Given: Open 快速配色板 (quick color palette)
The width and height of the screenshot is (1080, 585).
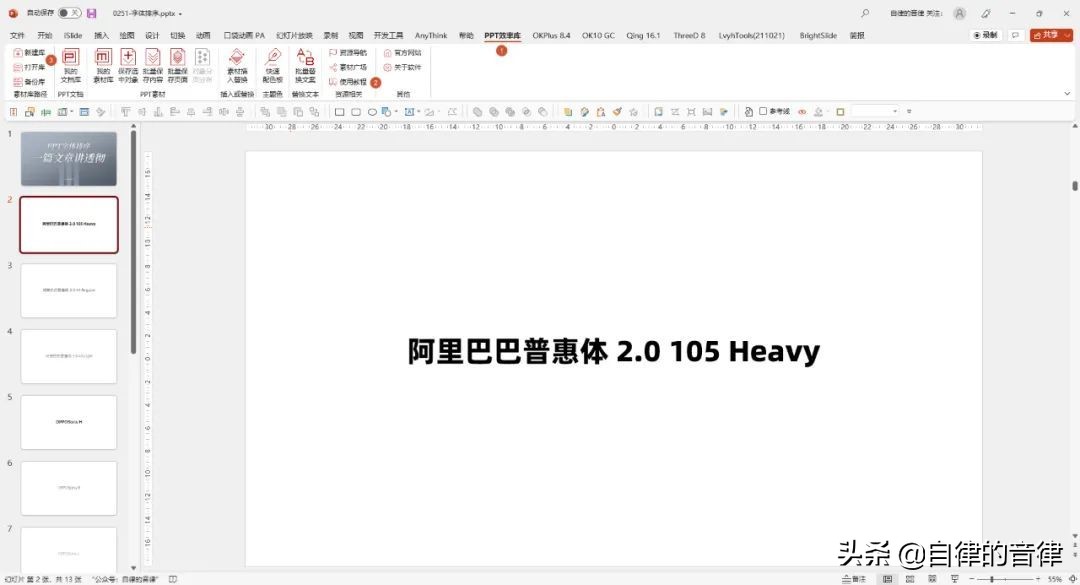Looking at the screenshot, I should pos(273,66).
